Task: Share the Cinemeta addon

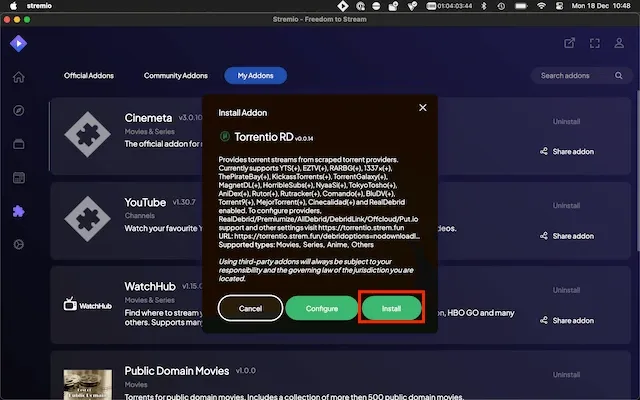Action: pos(567,151)
